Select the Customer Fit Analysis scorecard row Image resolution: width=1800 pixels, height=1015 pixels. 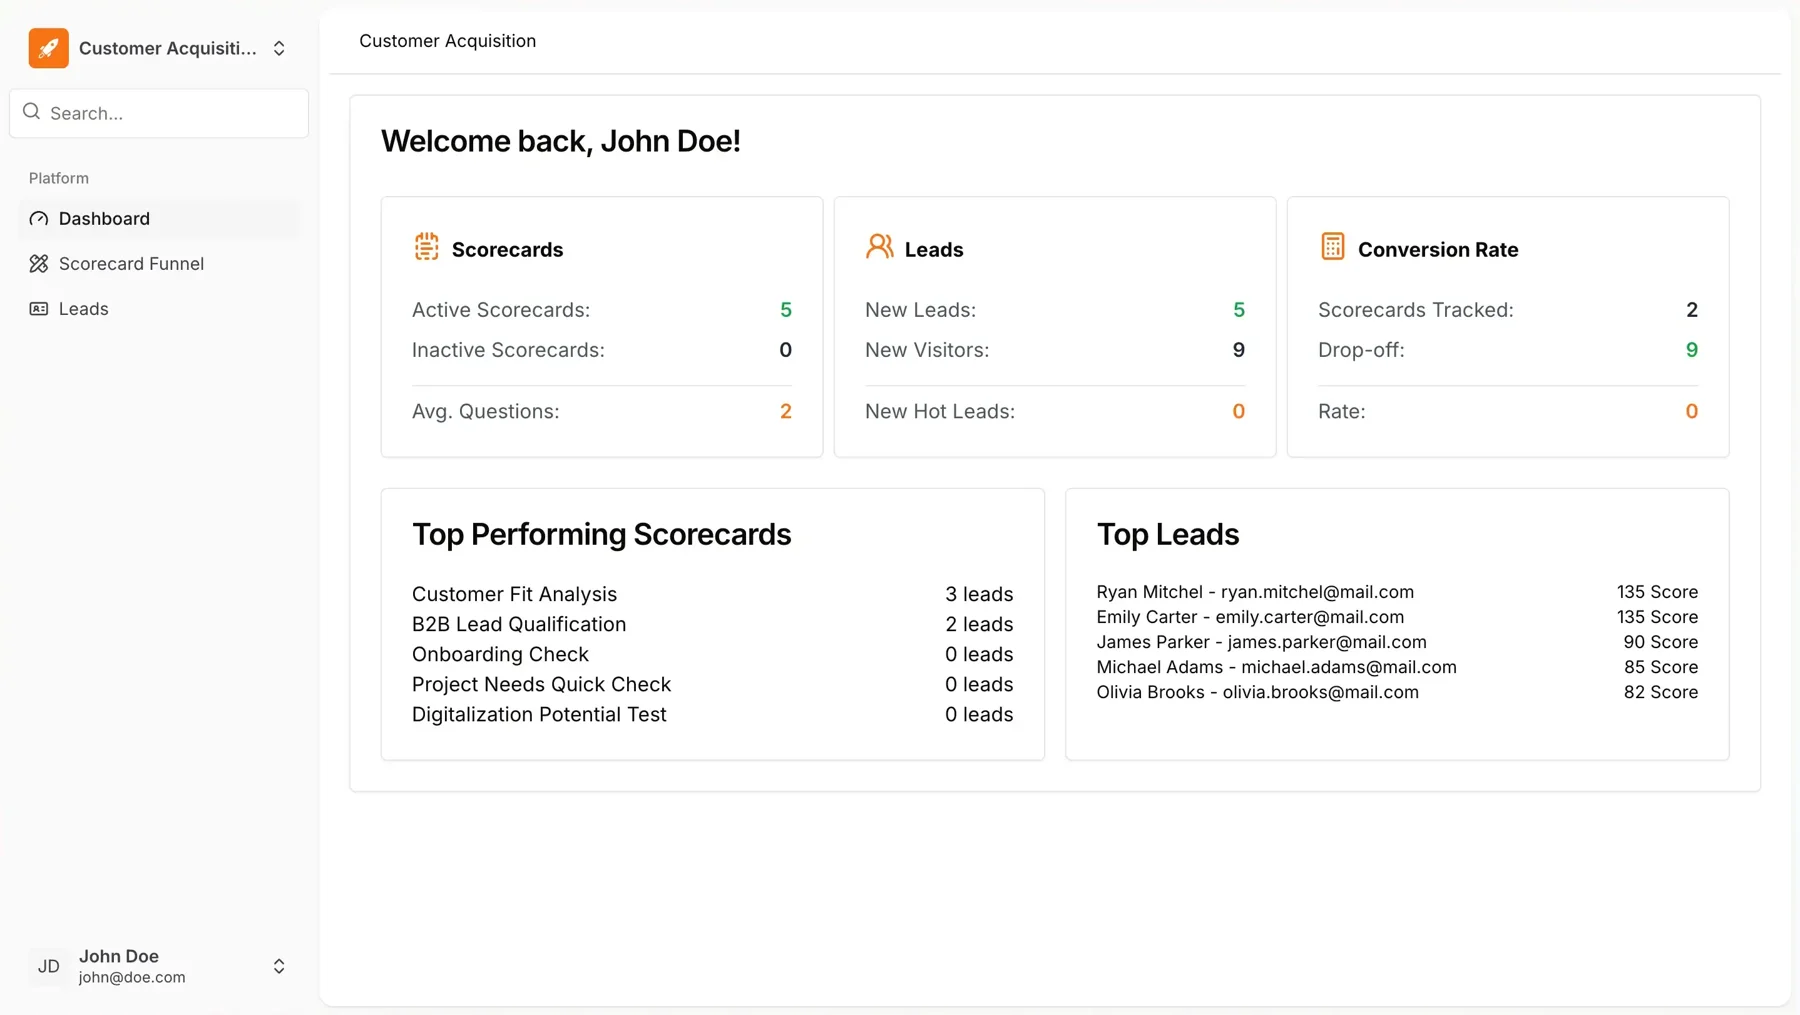(712, 594)
